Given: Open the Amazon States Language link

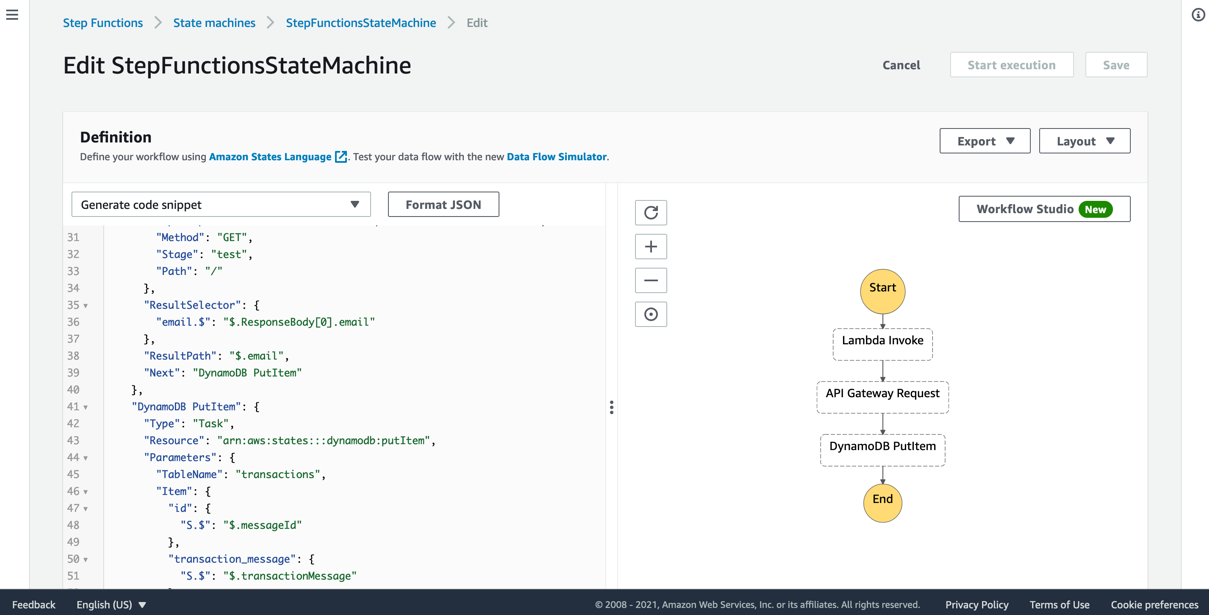Looking at the screenshot, I should pyautogui.click(x=270, y=157).
